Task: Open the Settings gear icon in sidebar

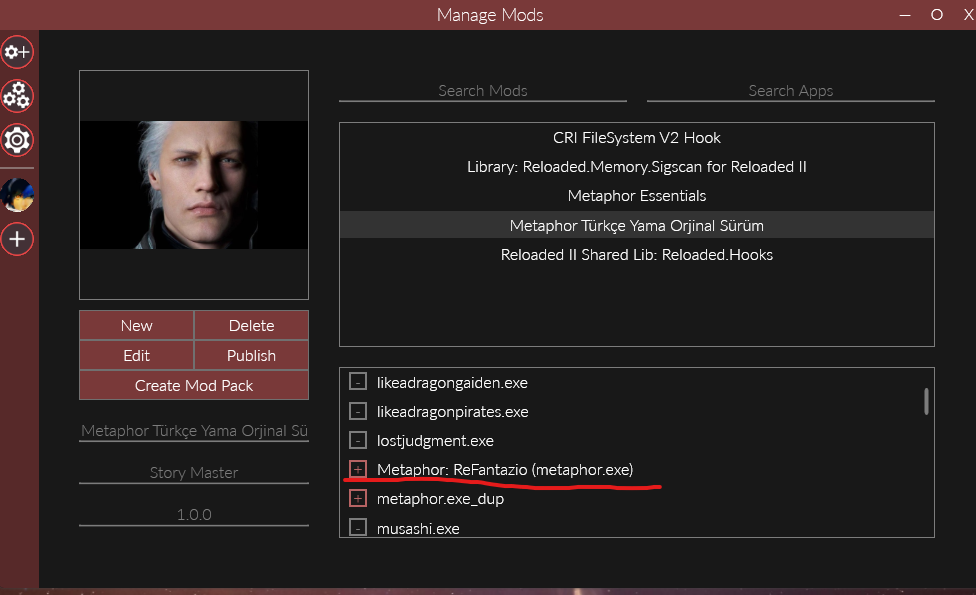Action: pos(17,140)
